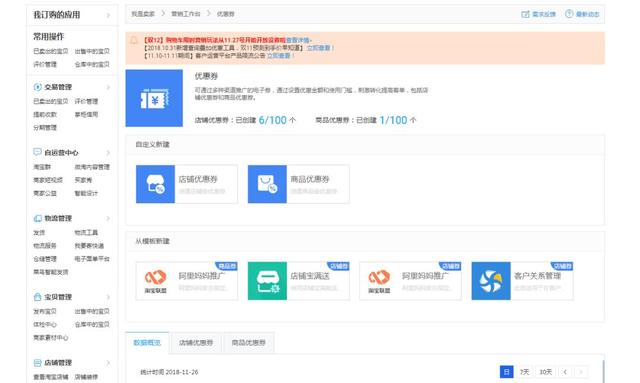The width and height of the screenshot is (640, 383).
Task: Open 店铺宝满送 template card
Action: pos(299,281)
